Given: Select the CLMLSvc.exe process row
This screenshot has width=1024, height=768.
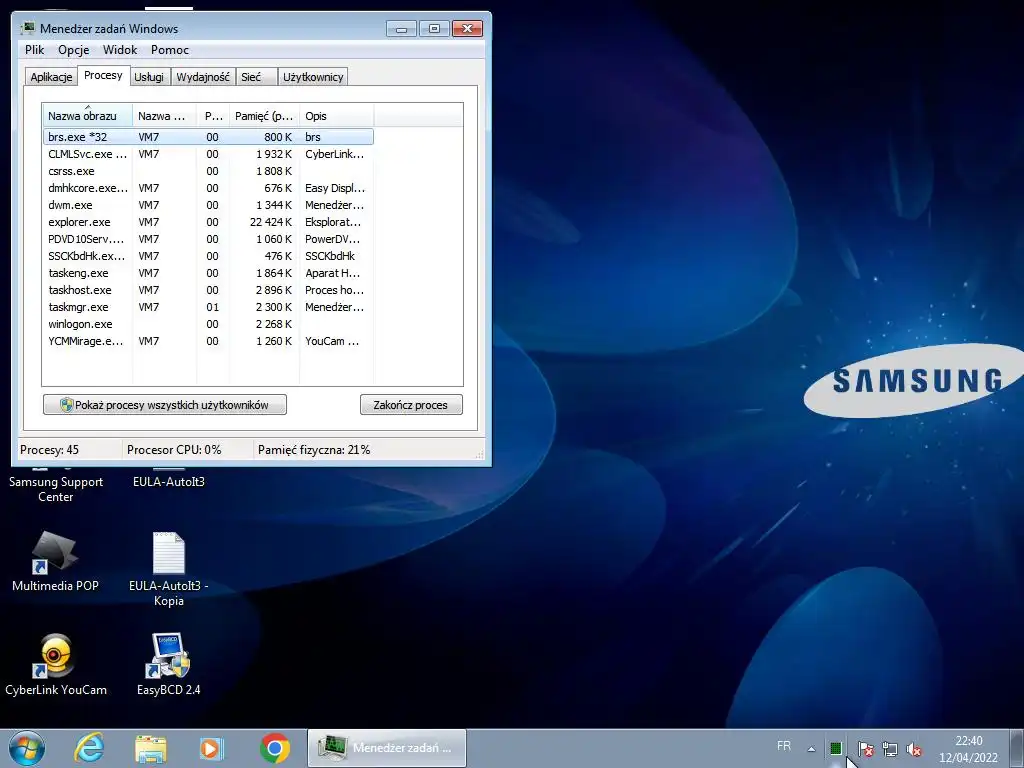Looking at the screenshot, I should coord(208,154).
